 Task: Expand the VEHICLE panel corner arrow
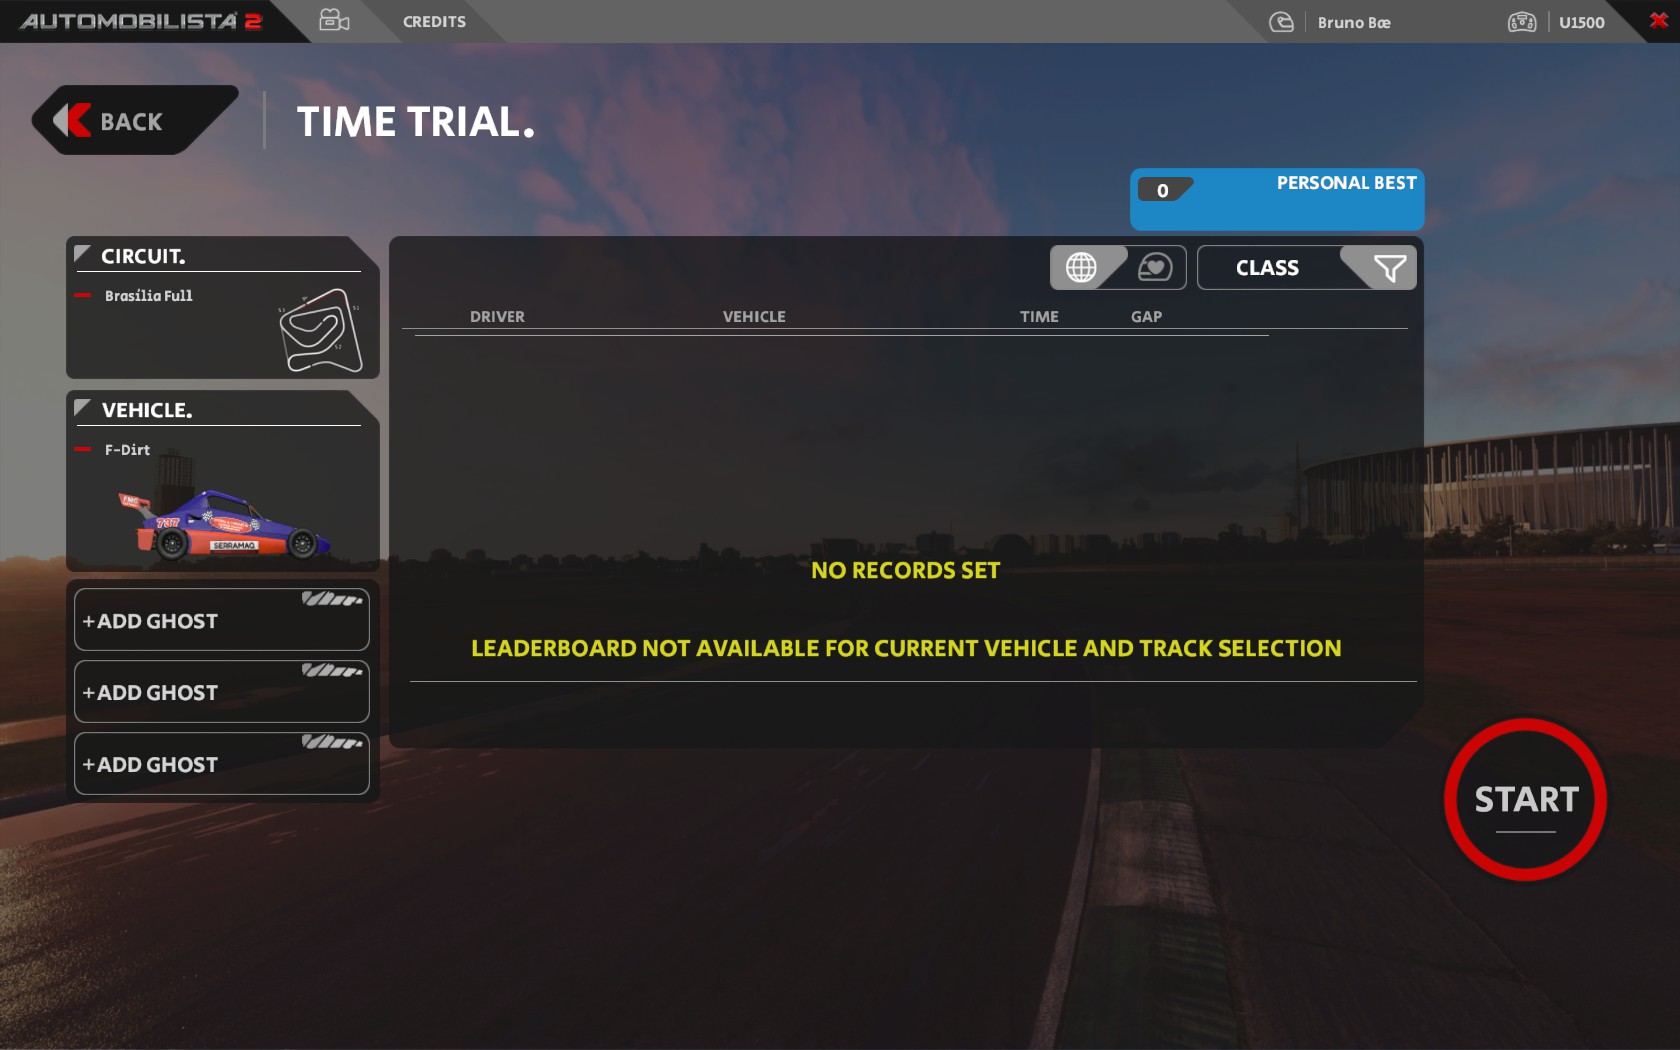pos(83,408)
